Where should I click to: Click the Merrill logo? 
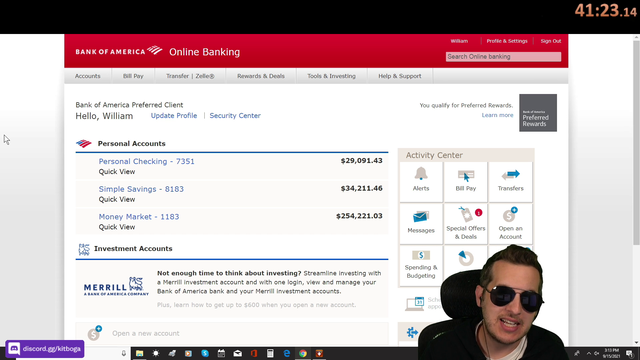point(116,286)
